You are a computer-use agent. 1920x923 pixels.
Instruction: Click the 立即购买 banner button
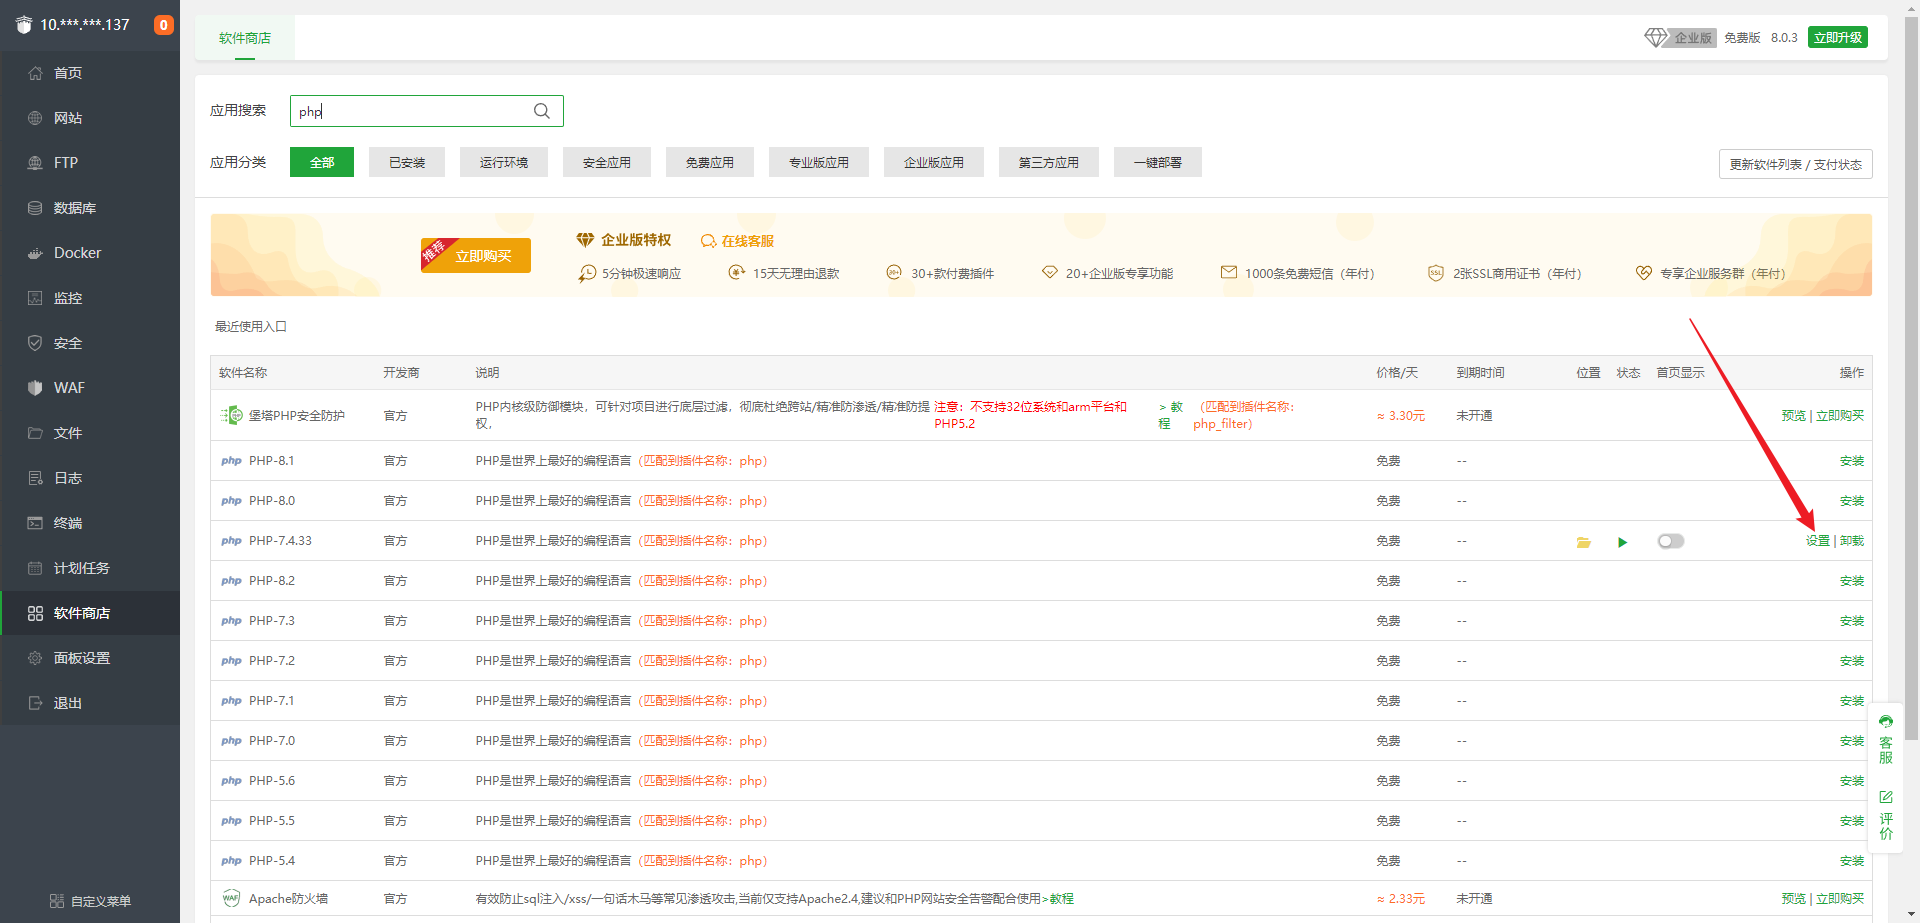(x=477, y=255)
